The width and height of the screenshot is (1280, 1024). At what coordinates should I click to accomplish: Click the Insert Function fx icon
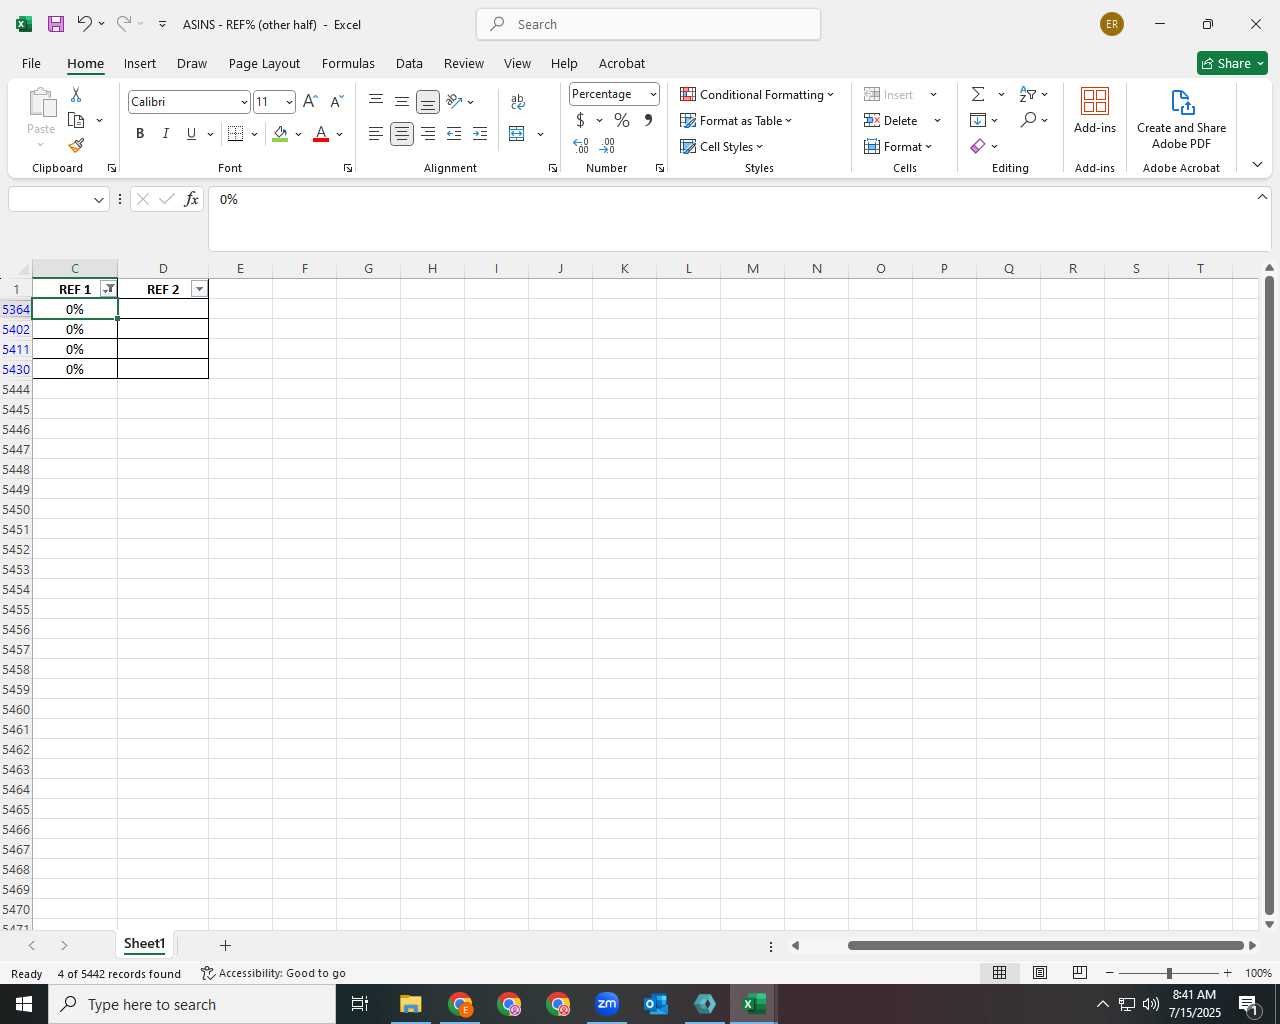191,199
